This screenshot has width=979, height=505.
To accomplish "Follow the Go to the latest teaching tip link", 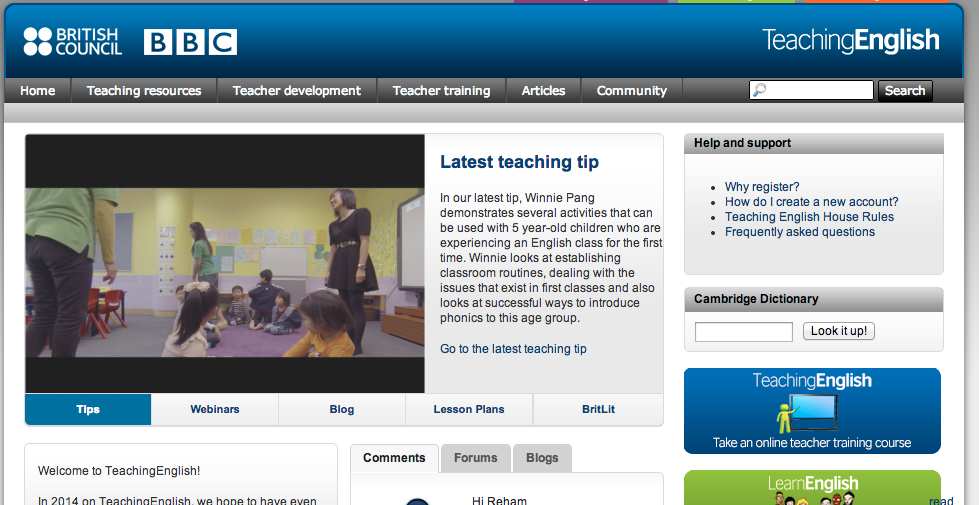I will point(513,349).
